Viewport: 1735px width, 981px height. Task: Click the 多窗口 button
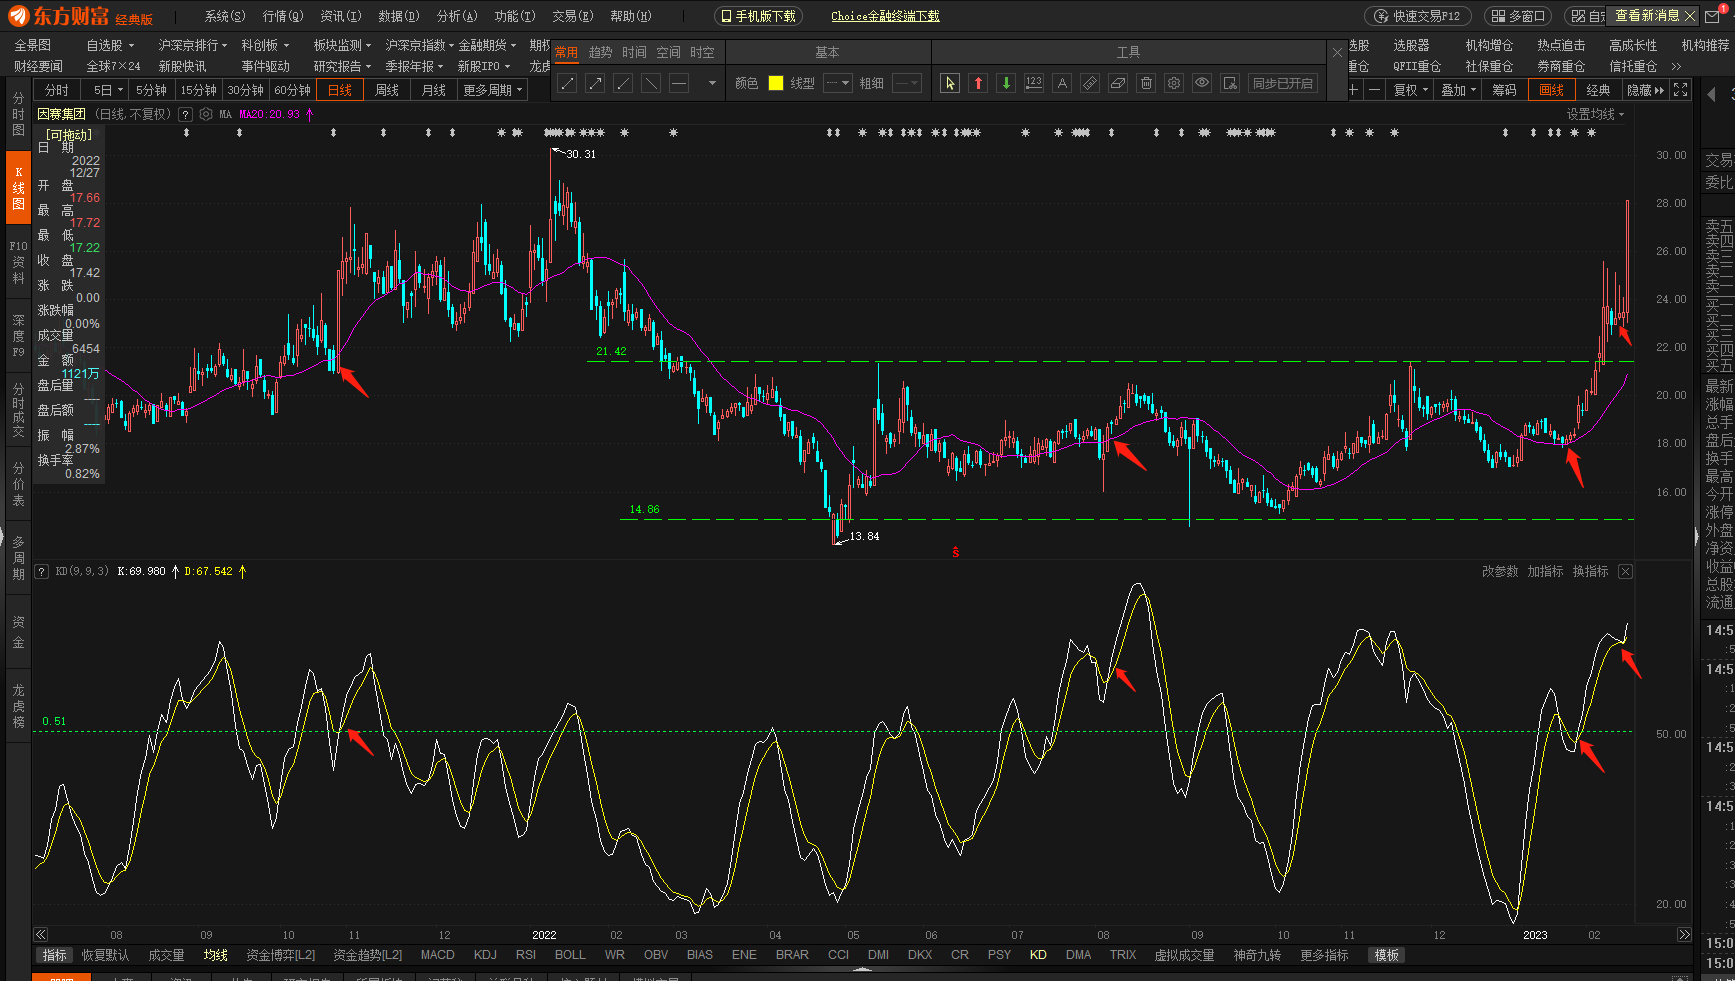coord(1518,16)
